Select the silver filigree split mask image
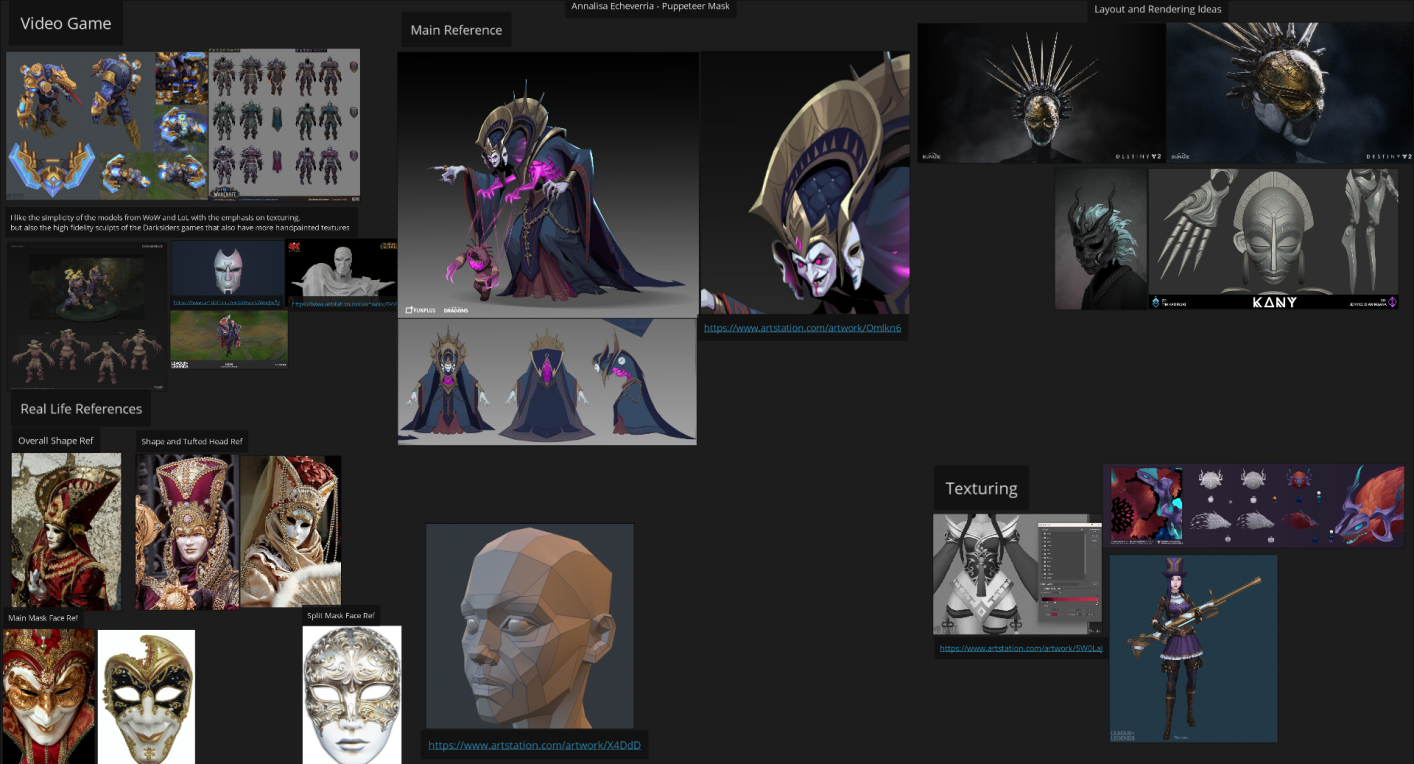The image size is (1414, 764). (x=352, y=694)
